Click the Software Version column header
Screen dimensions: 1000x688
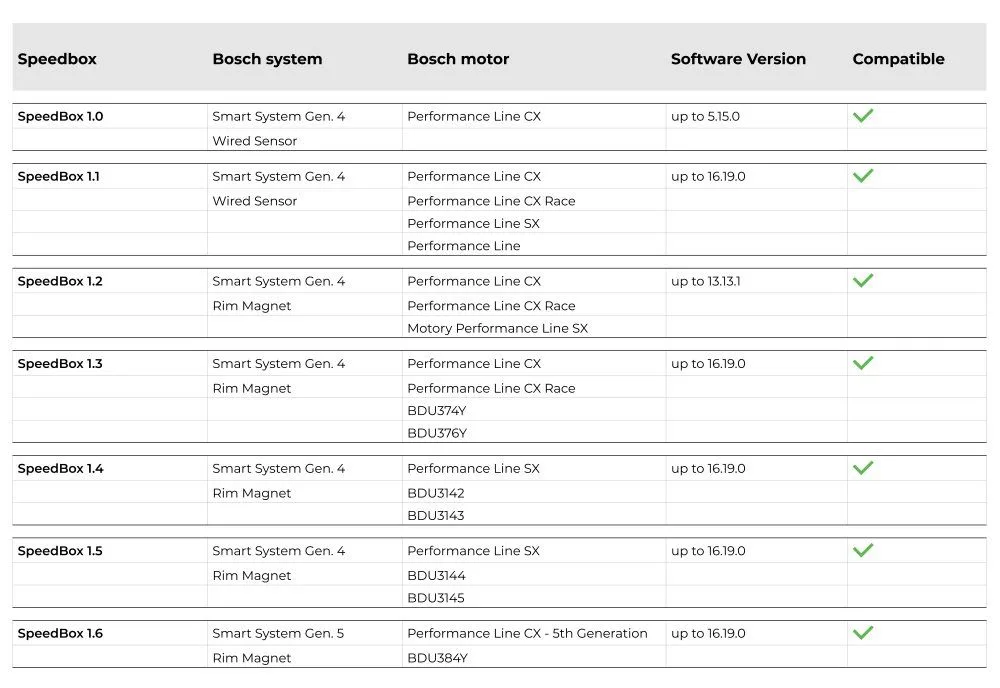coord(738,59)
